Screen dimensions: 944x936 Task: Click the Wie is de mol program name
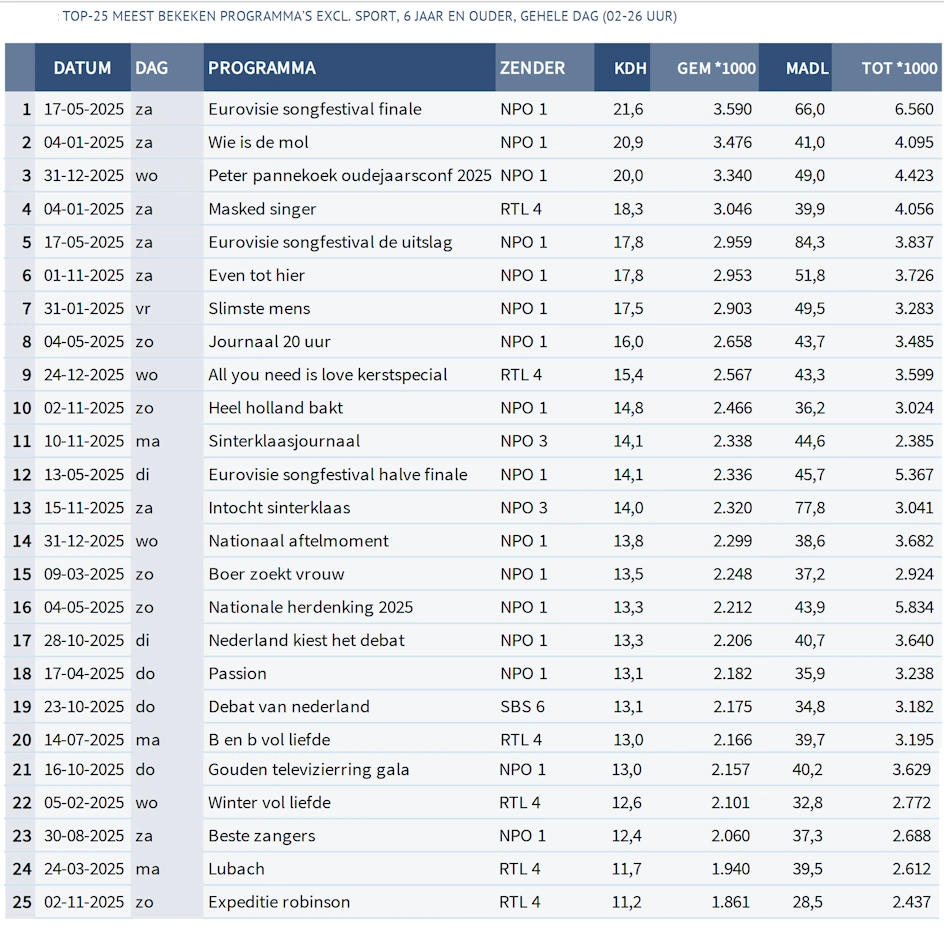point(258,143)
